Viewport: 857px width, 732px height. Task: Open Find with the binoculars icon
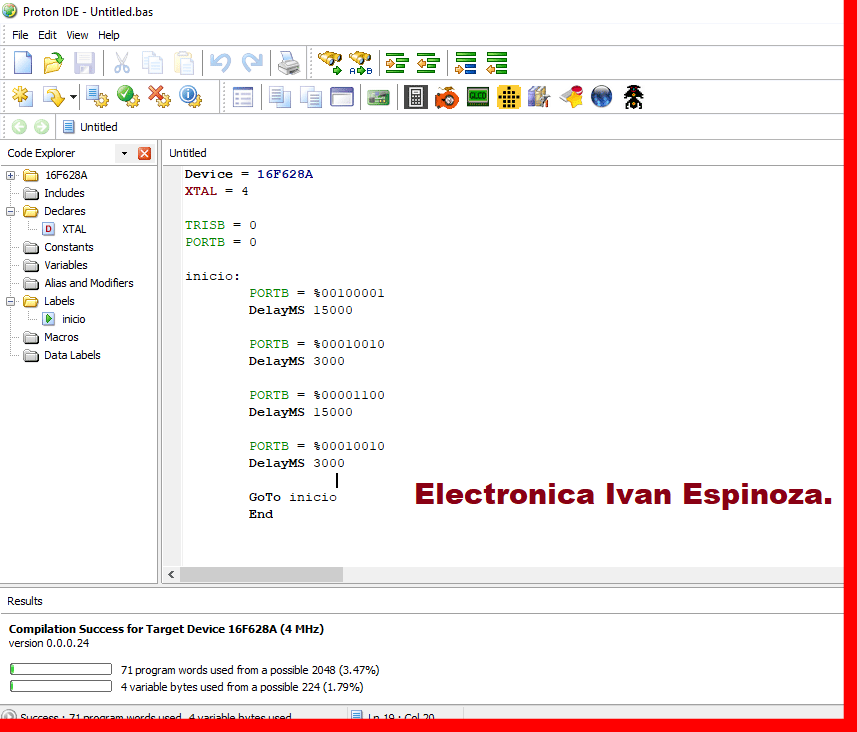[x=330, y=63]
